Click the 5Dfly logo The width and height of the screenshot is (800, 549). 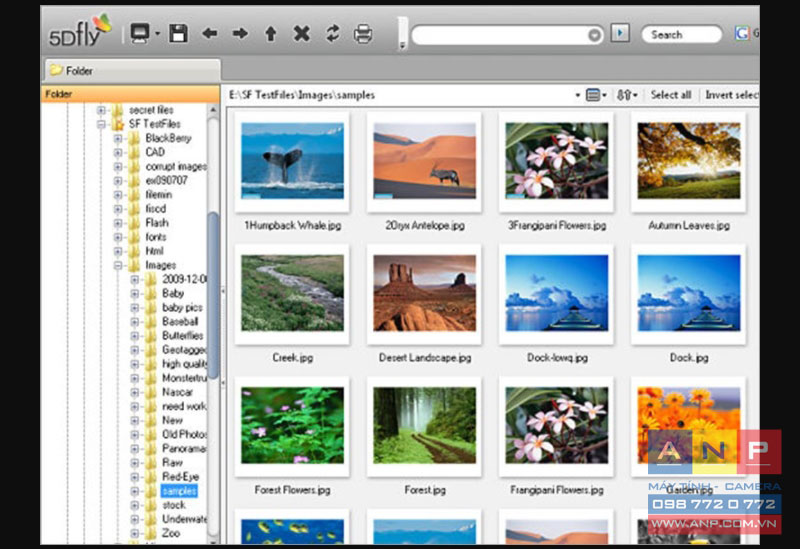[x=80, y=31]
